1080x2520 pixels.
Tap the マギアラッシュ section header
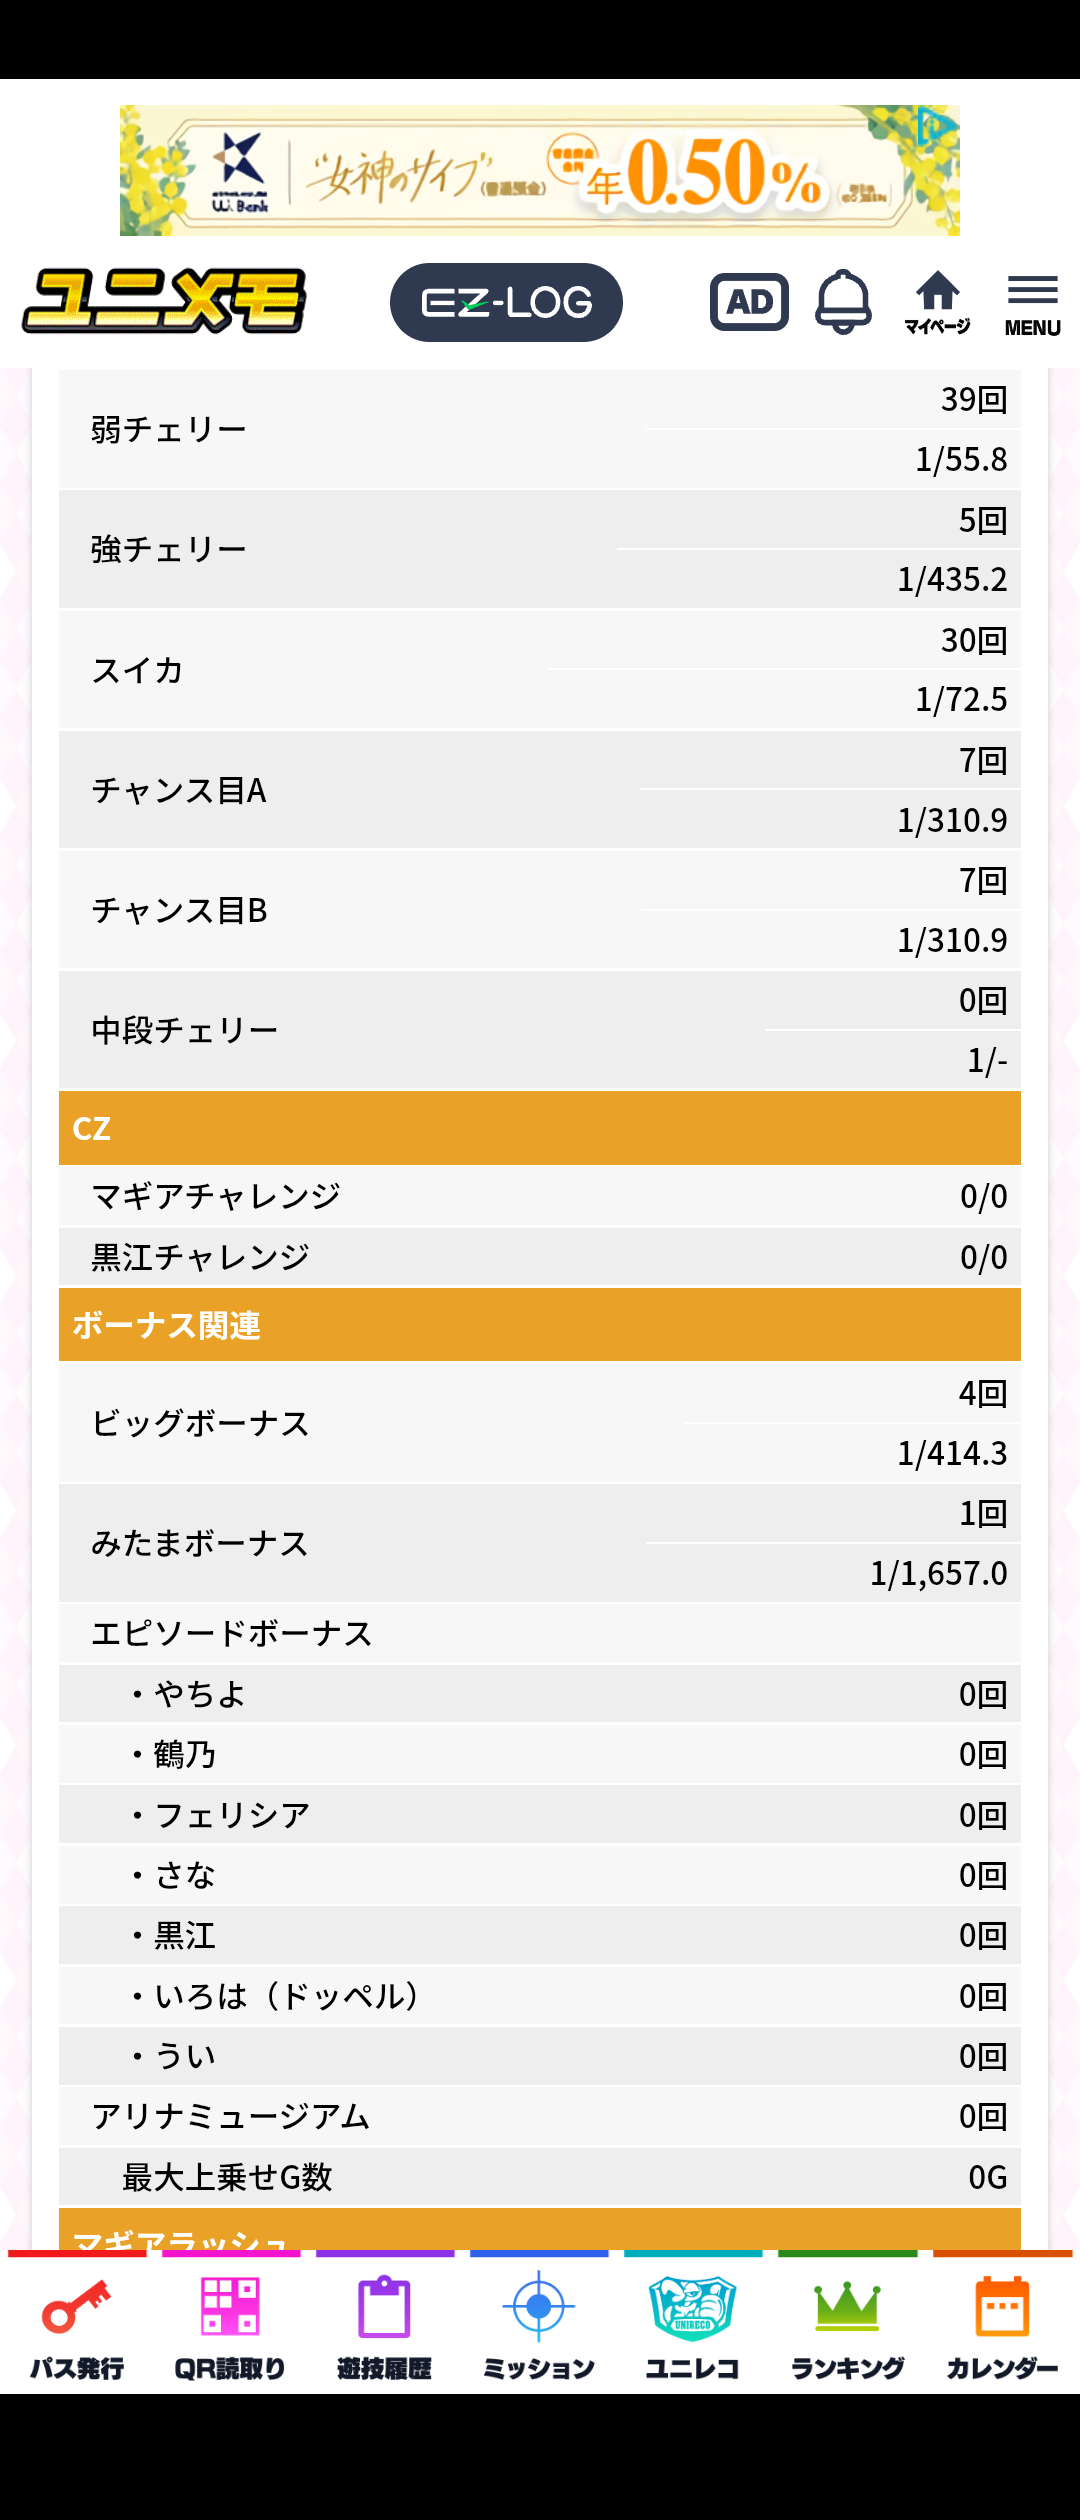540,2232
